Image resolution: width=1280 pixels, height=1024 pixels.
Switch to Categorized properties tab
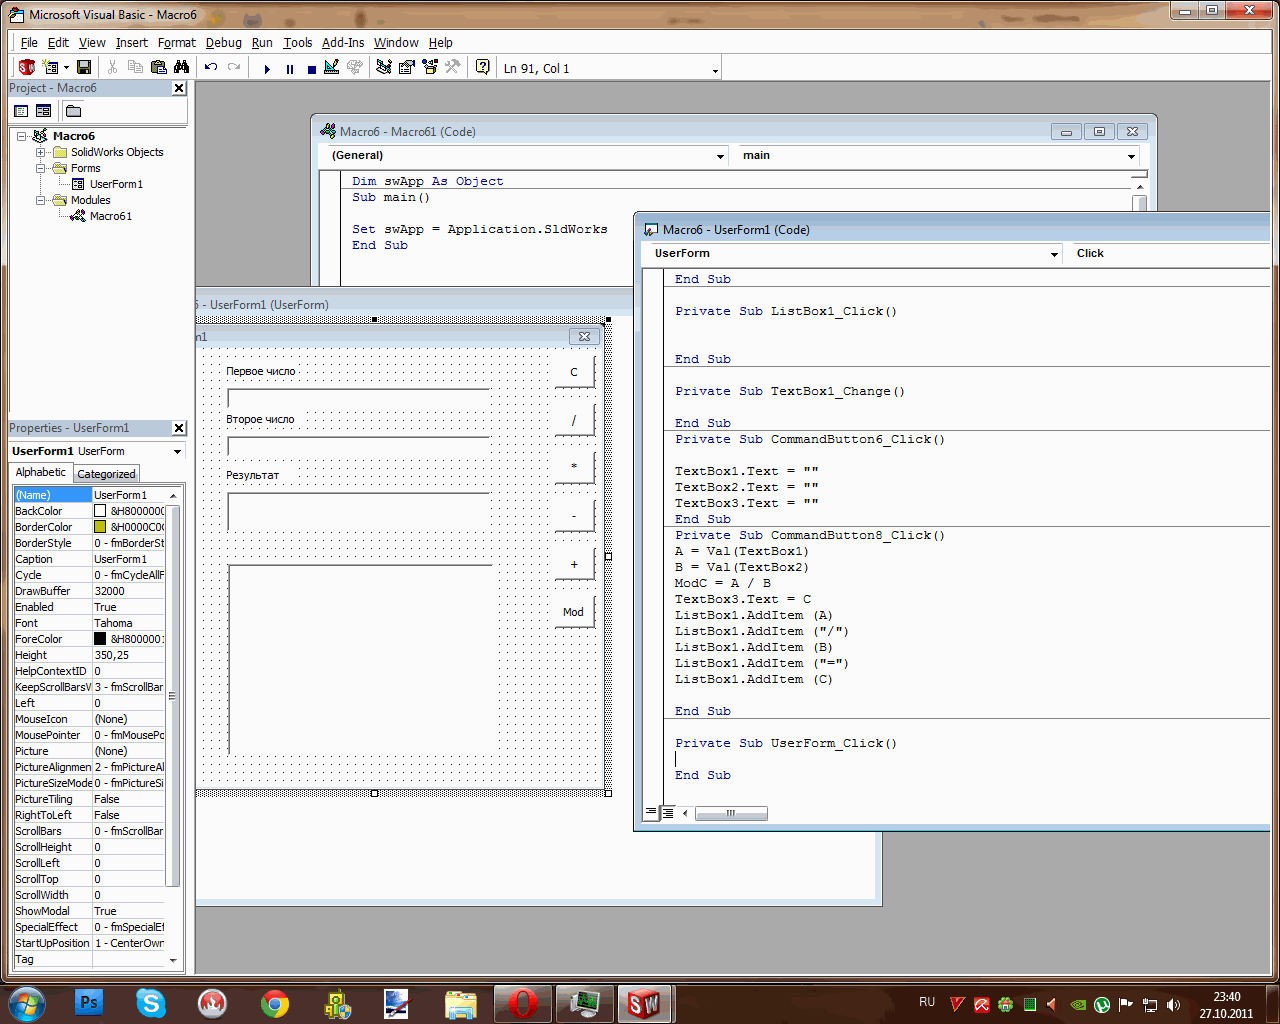106,474
